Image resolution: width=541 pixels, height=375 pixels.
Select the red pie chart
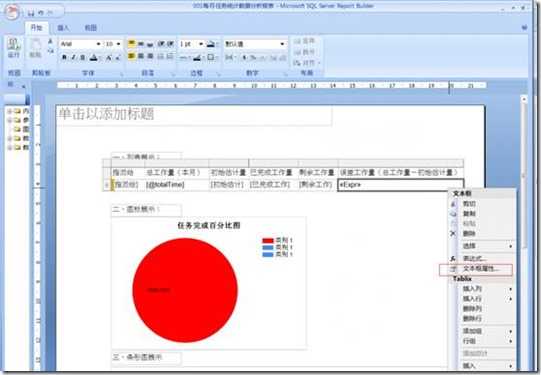click(x=185, y=290)
